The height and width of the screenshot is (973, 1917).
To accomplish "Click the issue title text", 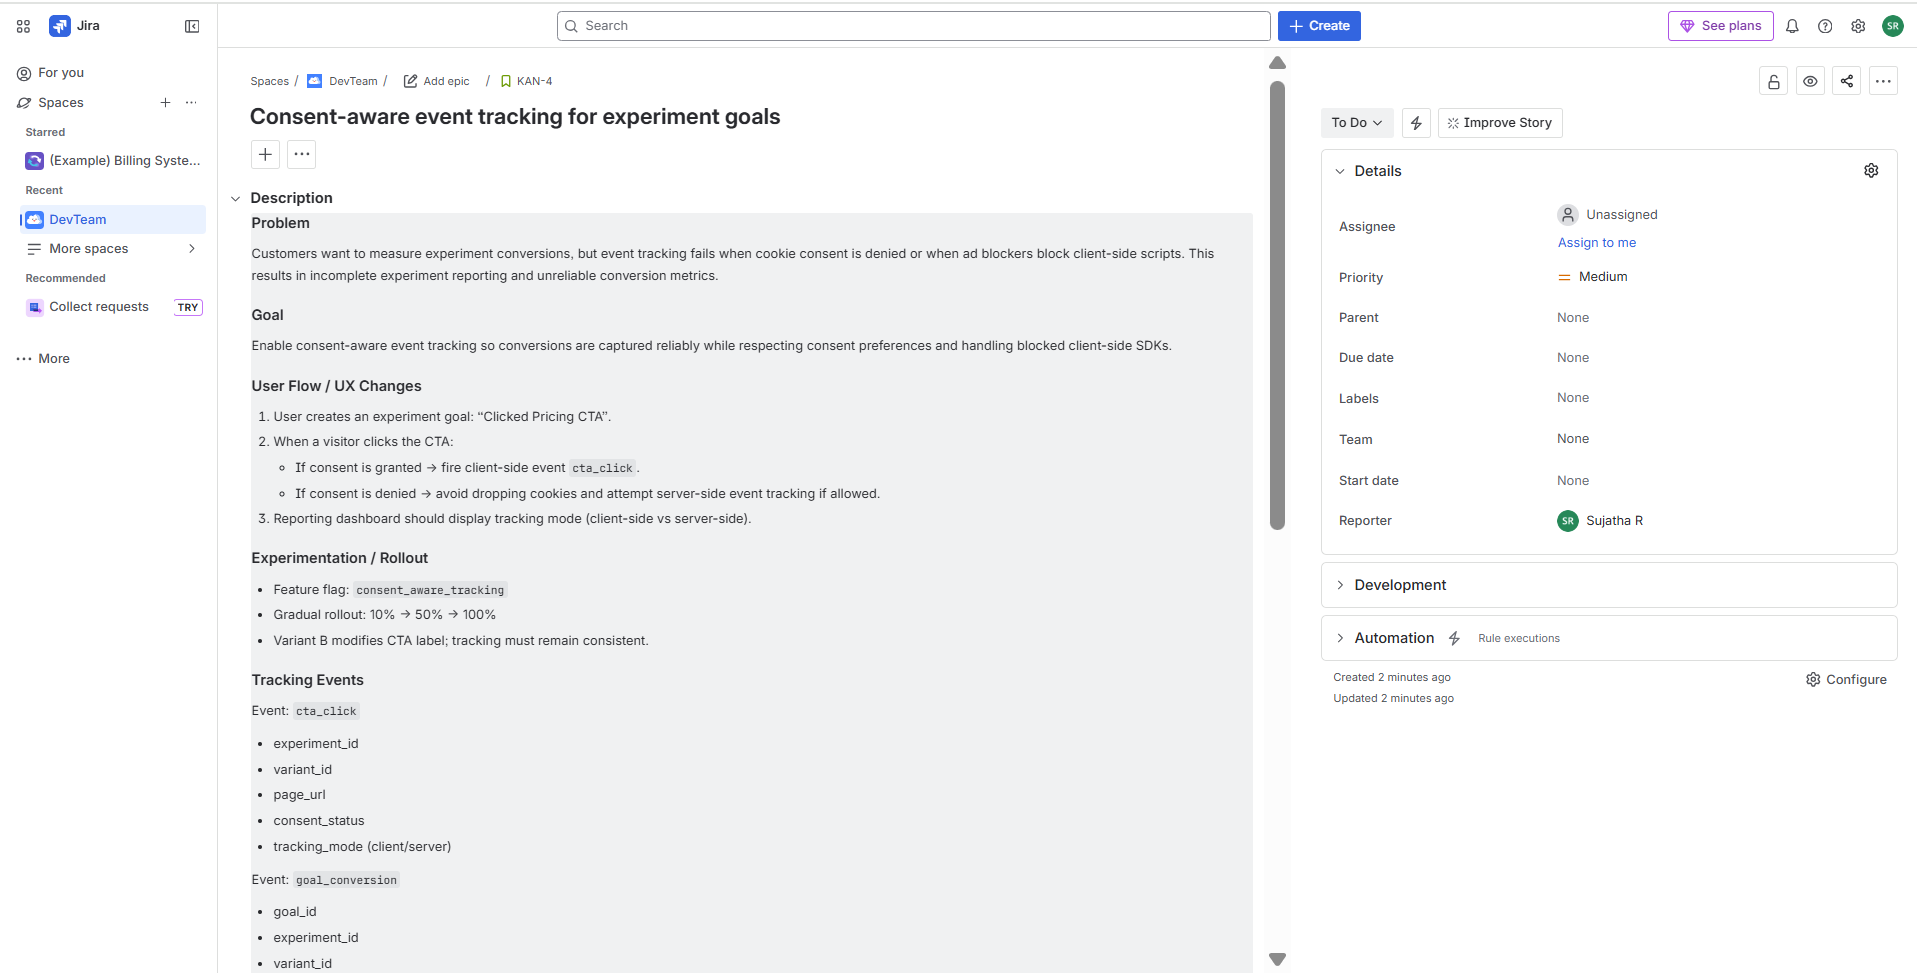I will click(x=515, y=117).
